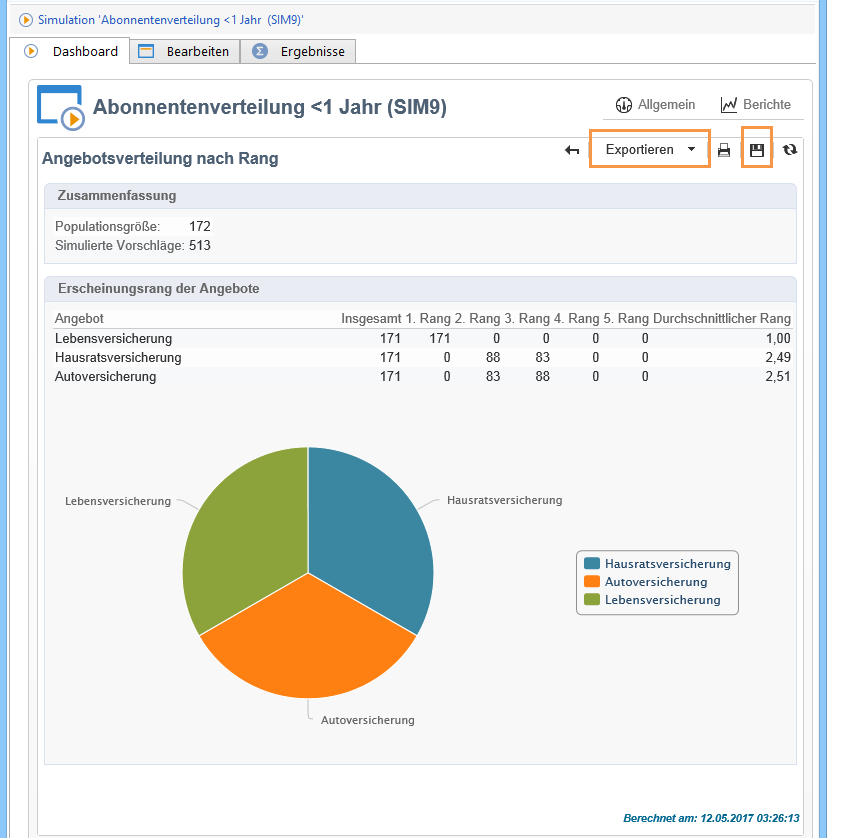Screen dimensions: 848x838
Task: Click the Zusammenfassung section header
Action: 420,196
